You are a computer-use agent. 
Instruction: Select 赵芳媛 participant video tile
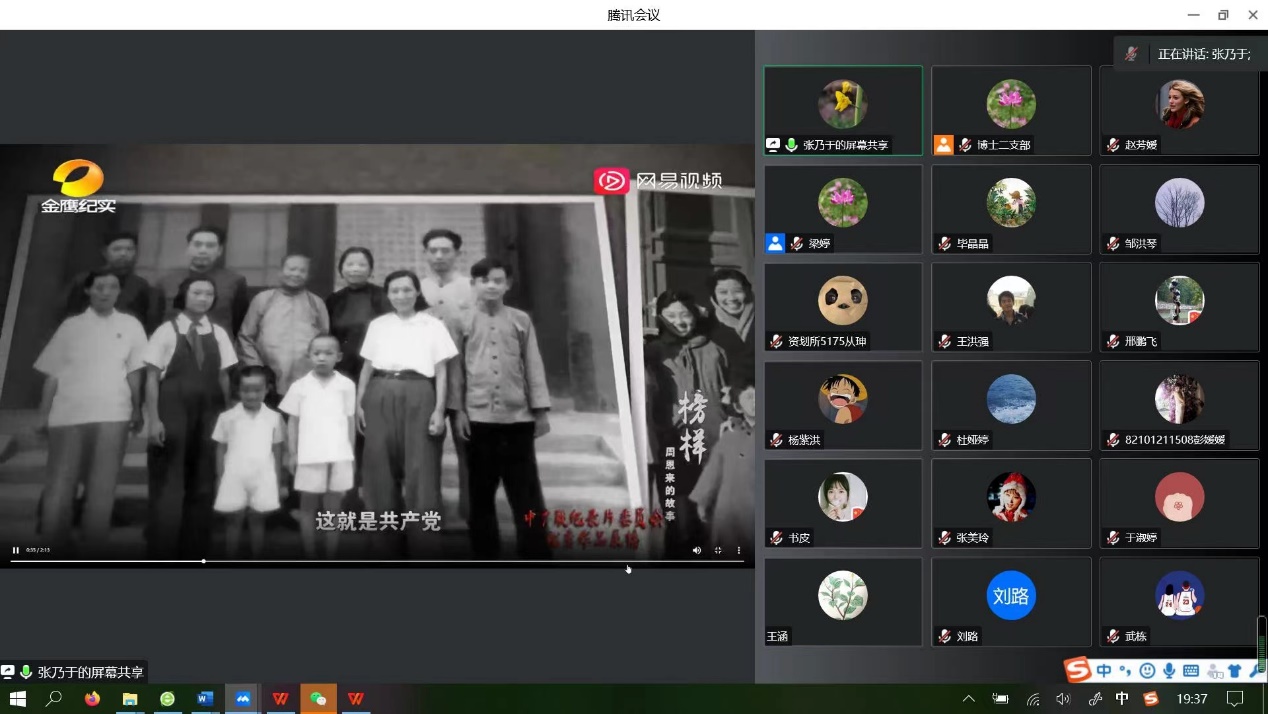click(x=1179, y=111)
